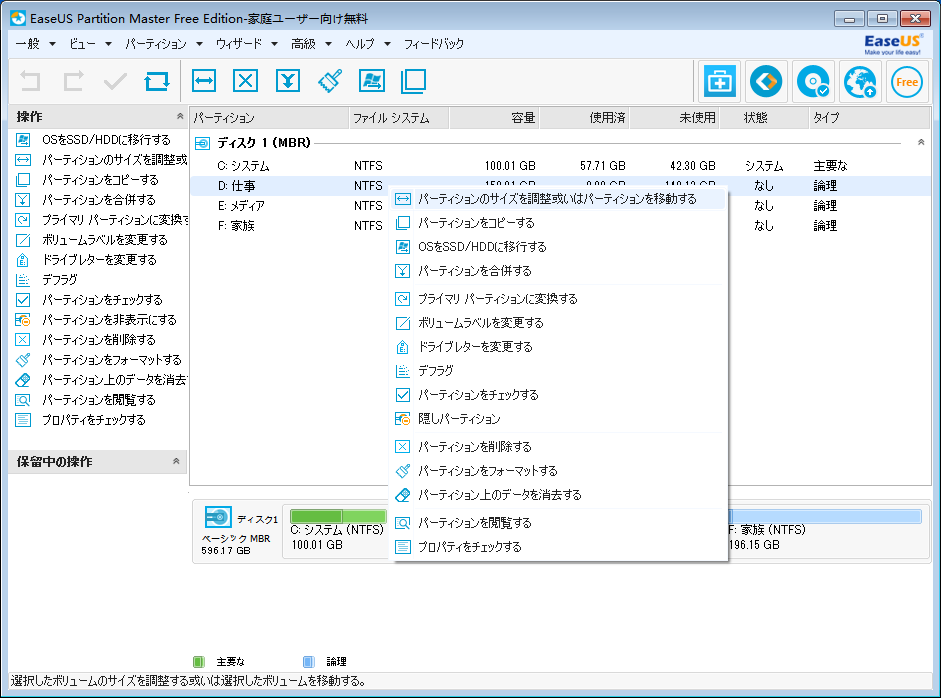Select the E: メディア row in partition list
The image size is (941, 698).
(290, 206)
